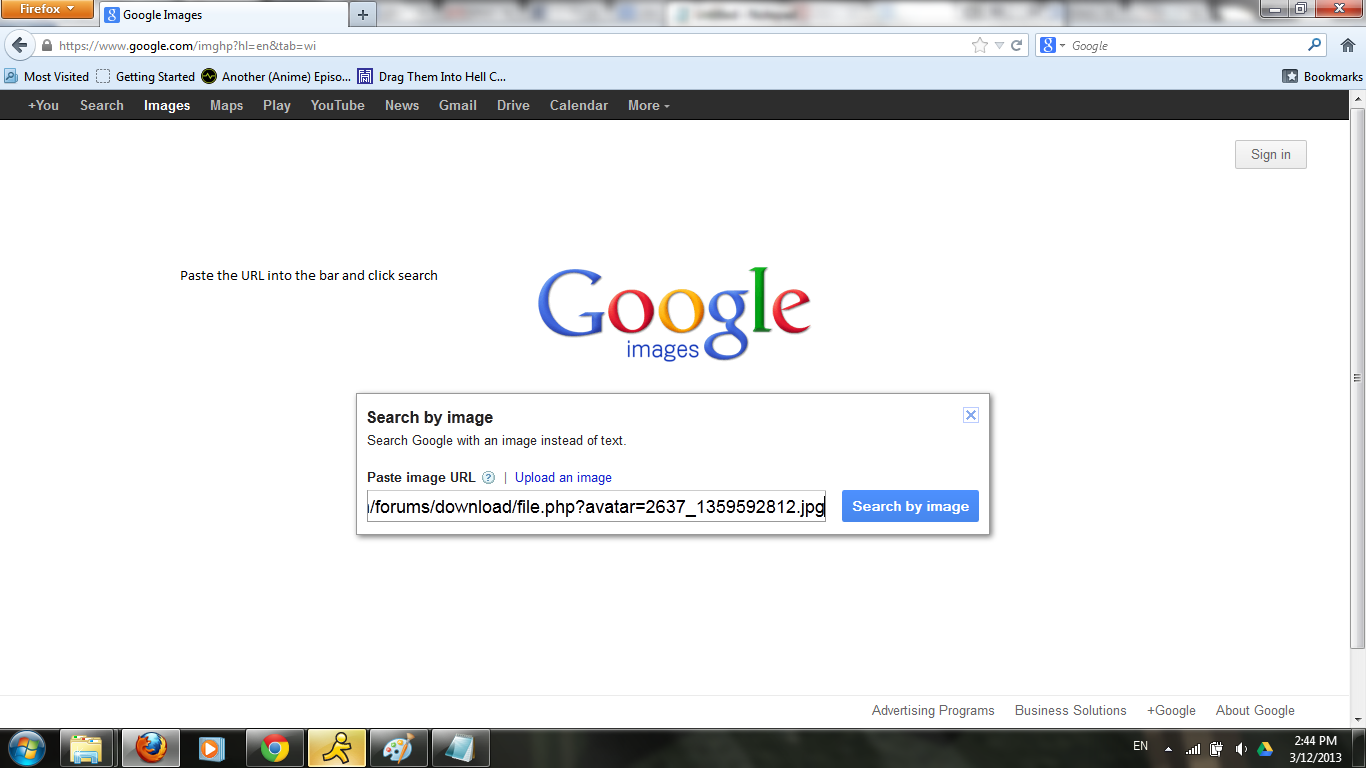Screen dimensions: 1366x768
Task: Open the Windows Start menu
Action: click(27, 748)
